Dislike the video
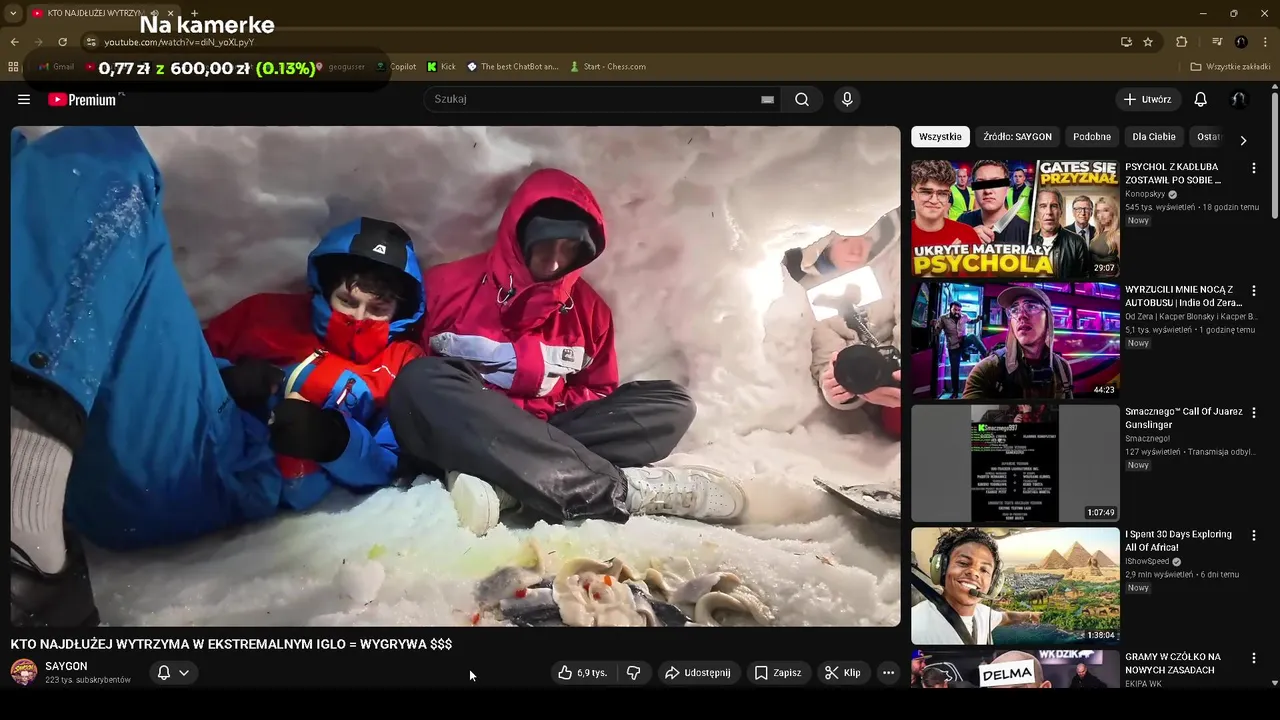 633,673
